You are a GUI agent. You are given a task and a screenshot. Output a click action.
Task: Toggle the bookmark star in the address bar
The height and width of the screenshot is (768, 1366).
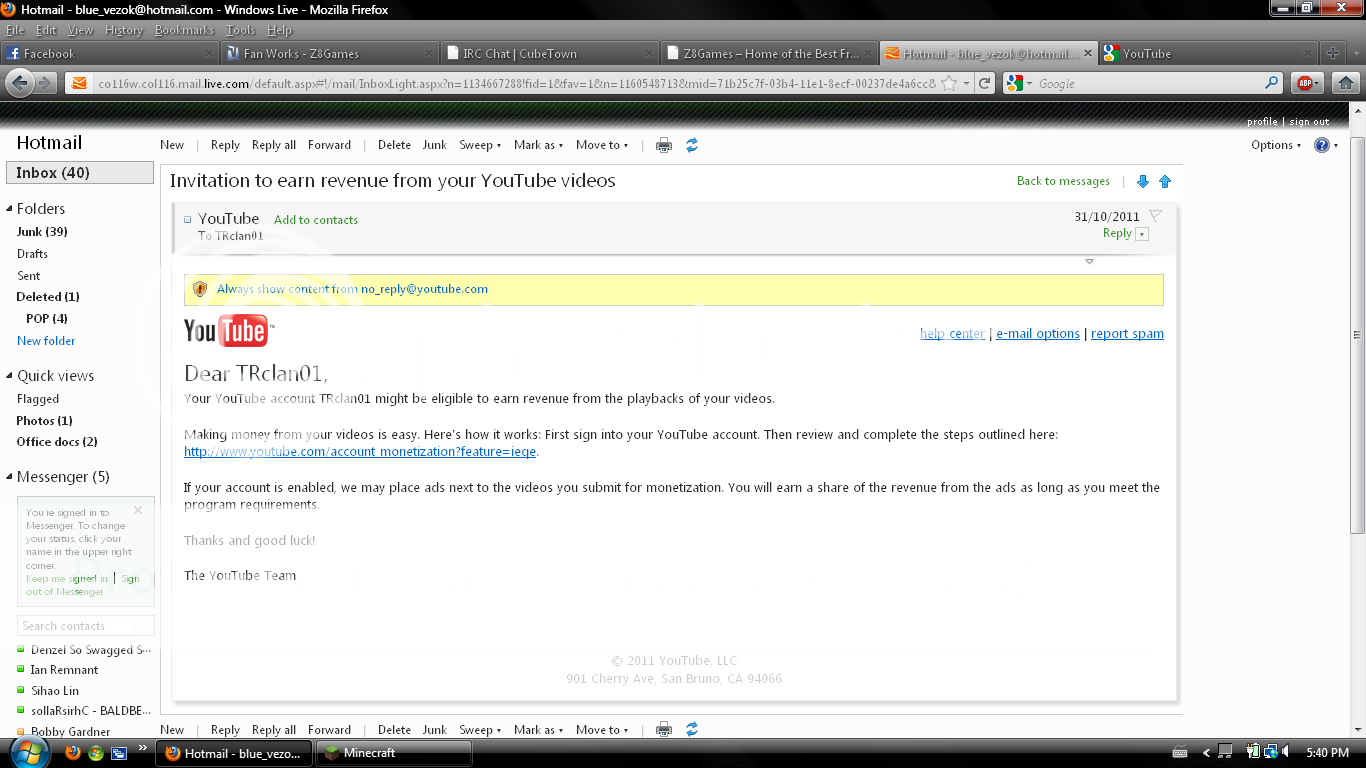949,84
